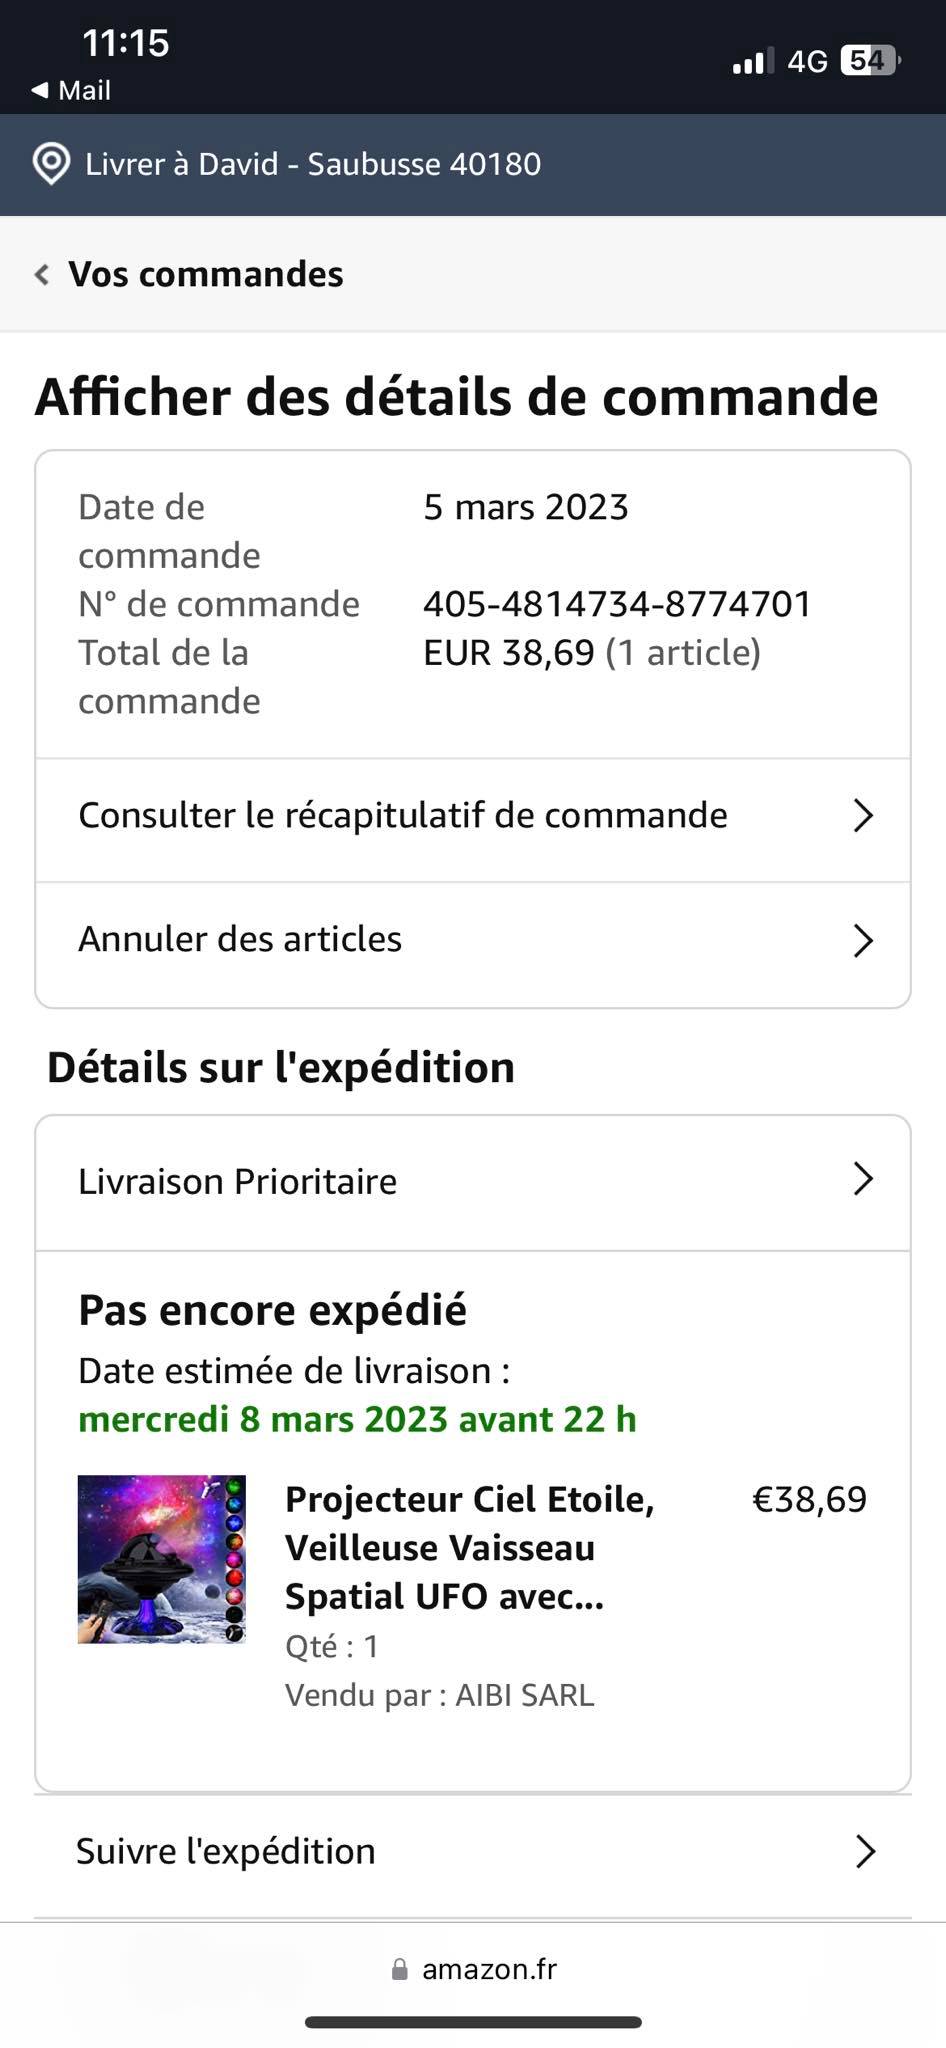Screen dimensions: 946x2048
Task: Tap the order number 405-4814734-8774701
Action: pyautogui.click(x=617, y=604)
